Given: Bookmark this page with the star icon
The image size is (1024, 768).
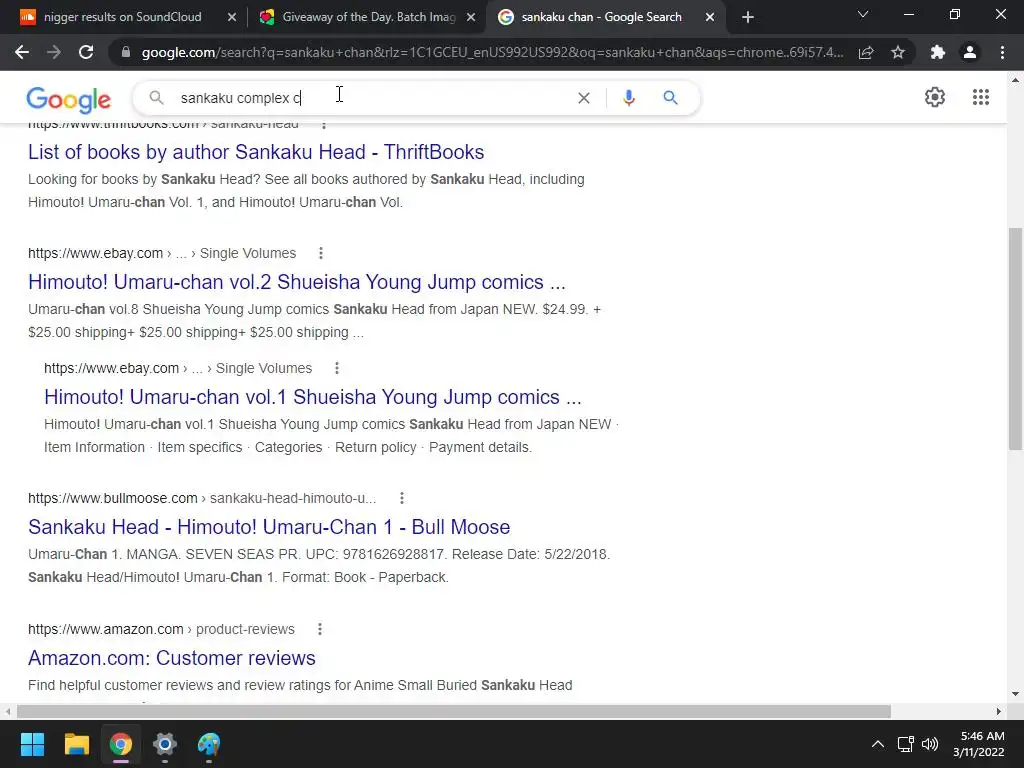Looking at the screenshot, I should coord(898,52).
